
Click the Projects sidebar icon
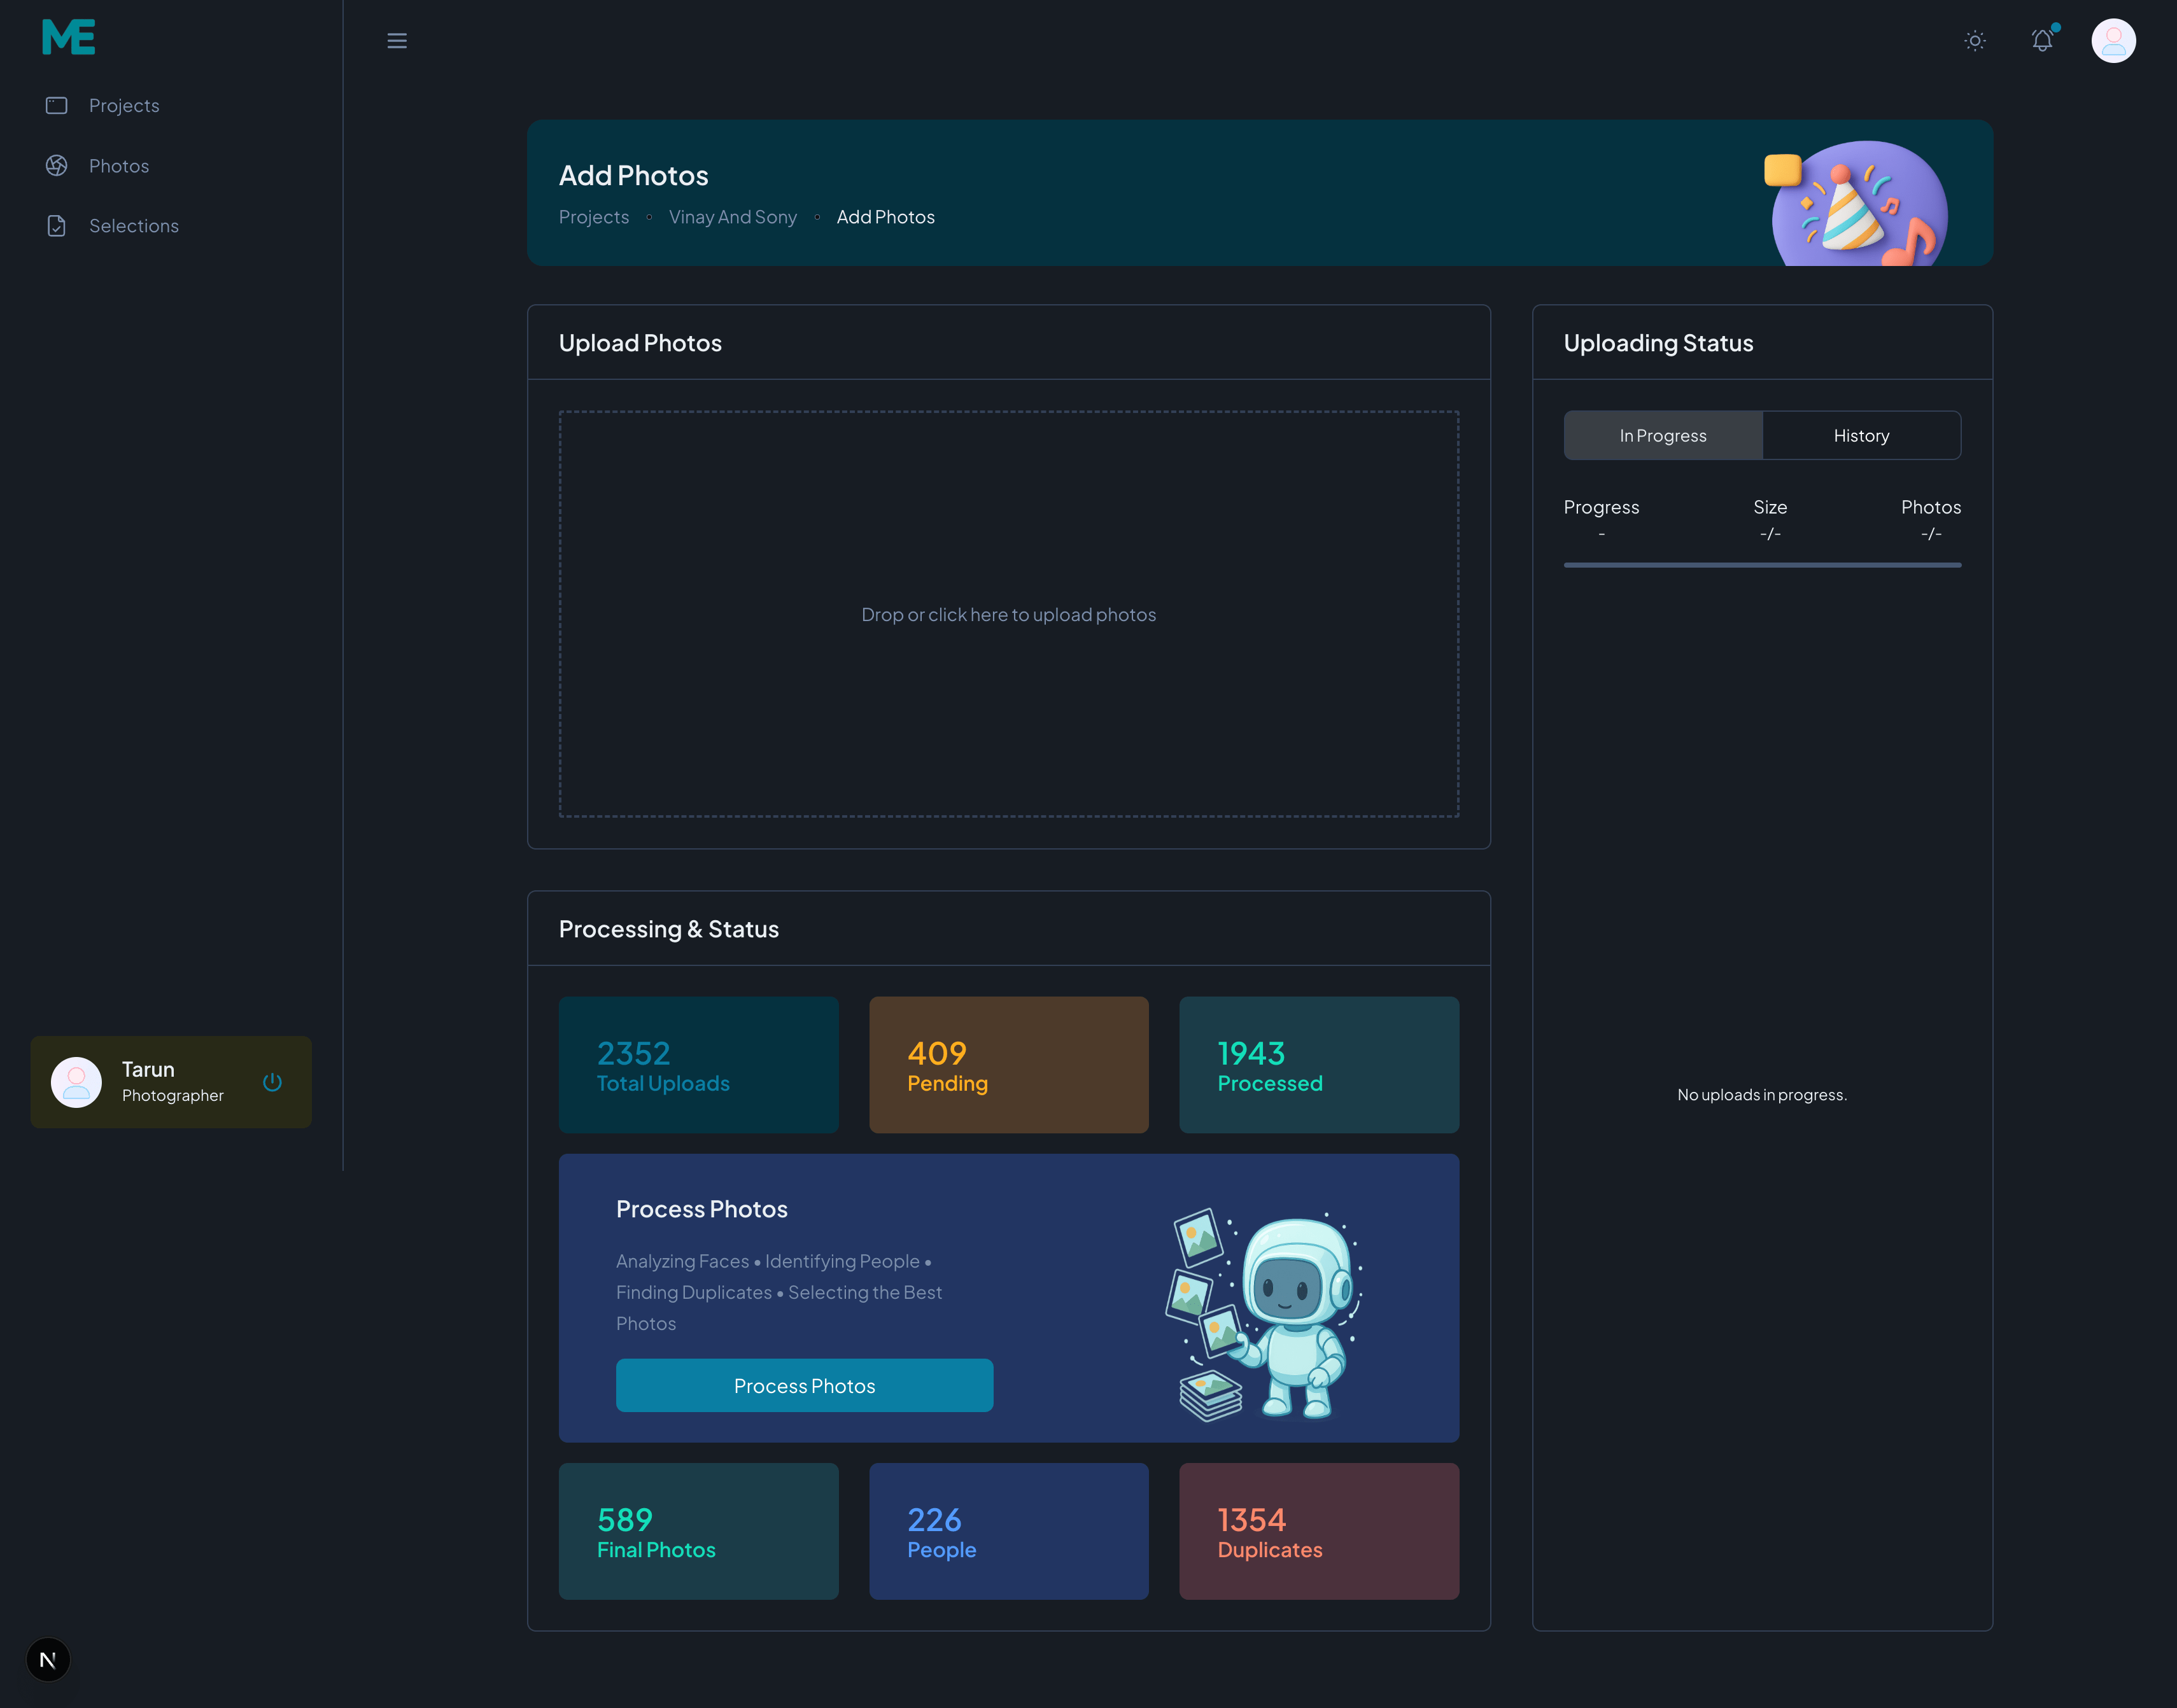coord(57,106)
